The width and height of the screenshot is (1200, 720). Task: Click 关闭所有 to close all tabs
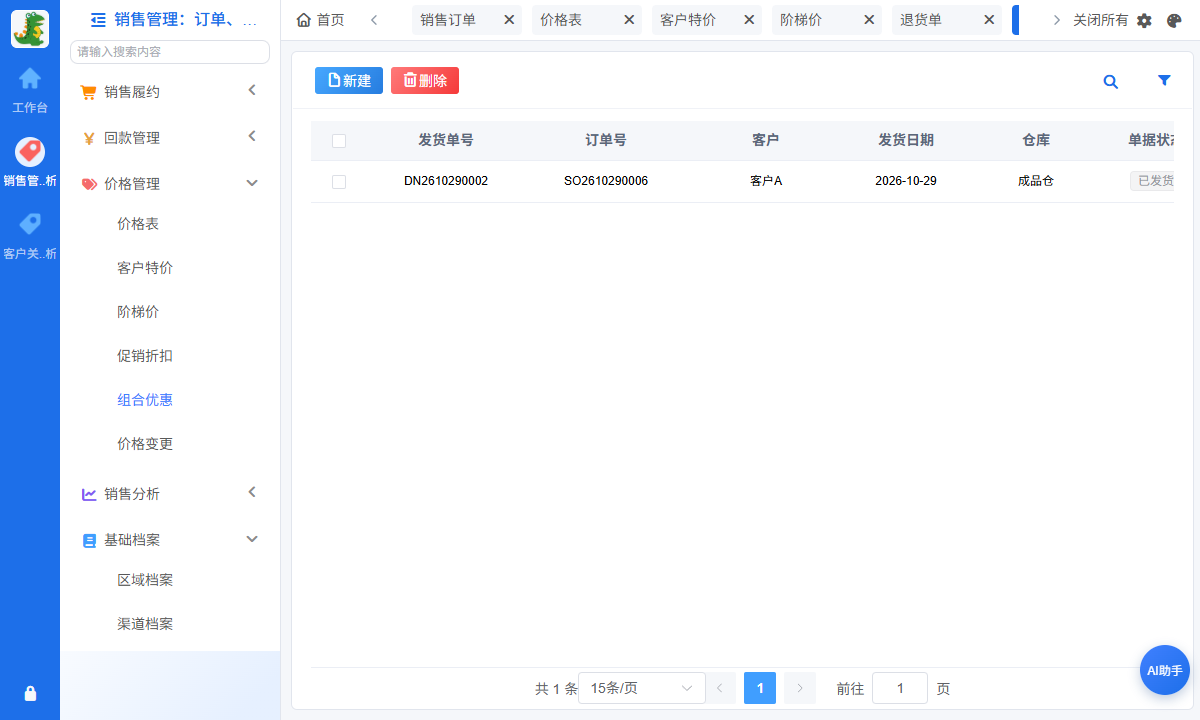[x=1100, y=20]
